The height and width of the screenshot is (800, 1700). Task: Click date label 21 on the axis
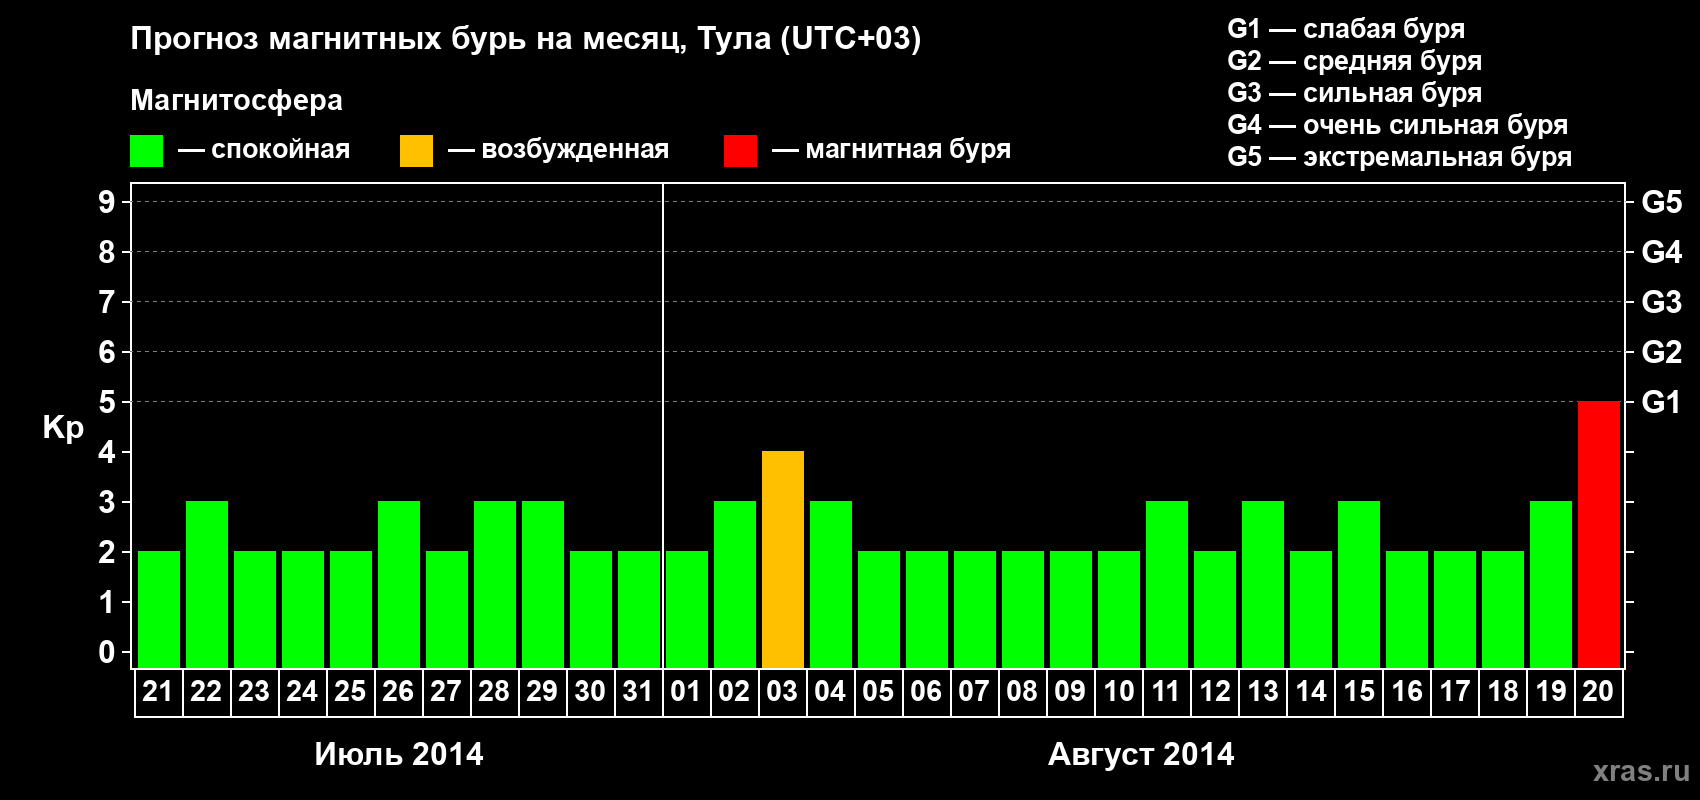[x=158, y=691]
